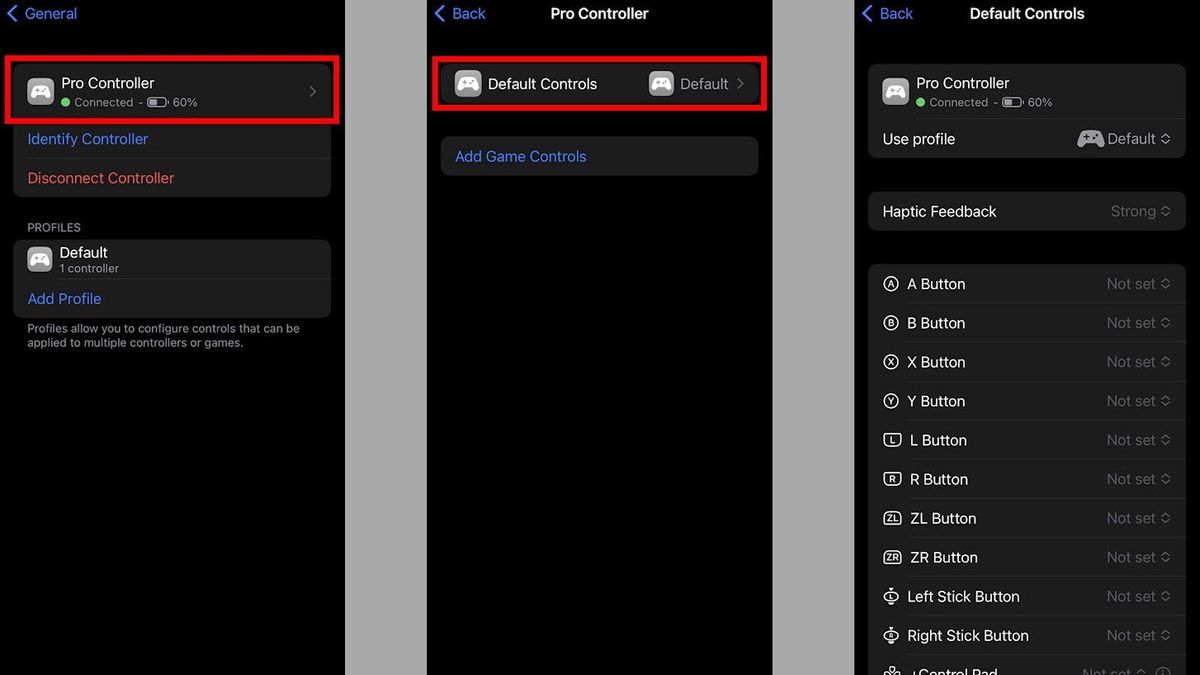The height and width of the screenshot is (675, 1200).
Task: Select the A Button mapping icon
Action: click(x=891, y=284)
